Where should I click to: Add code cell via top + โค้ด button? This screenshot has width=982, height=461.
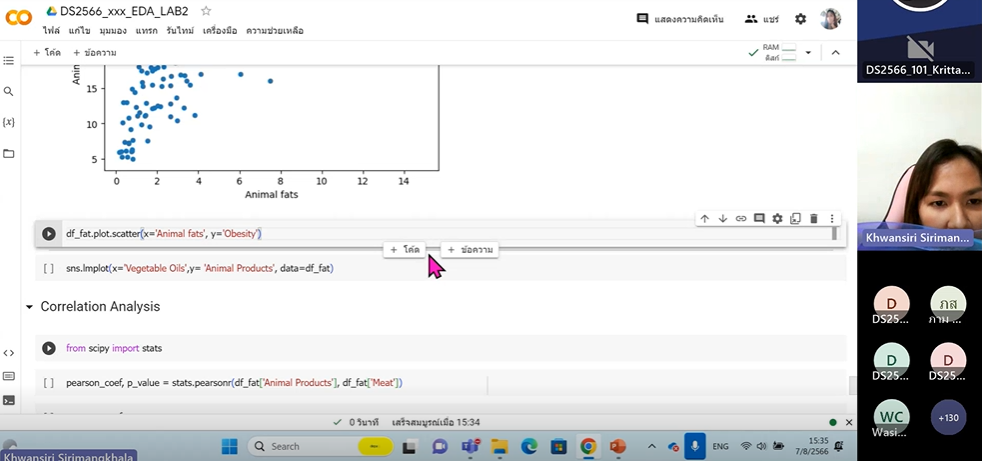pyautogui.click(x=46, y=52)
